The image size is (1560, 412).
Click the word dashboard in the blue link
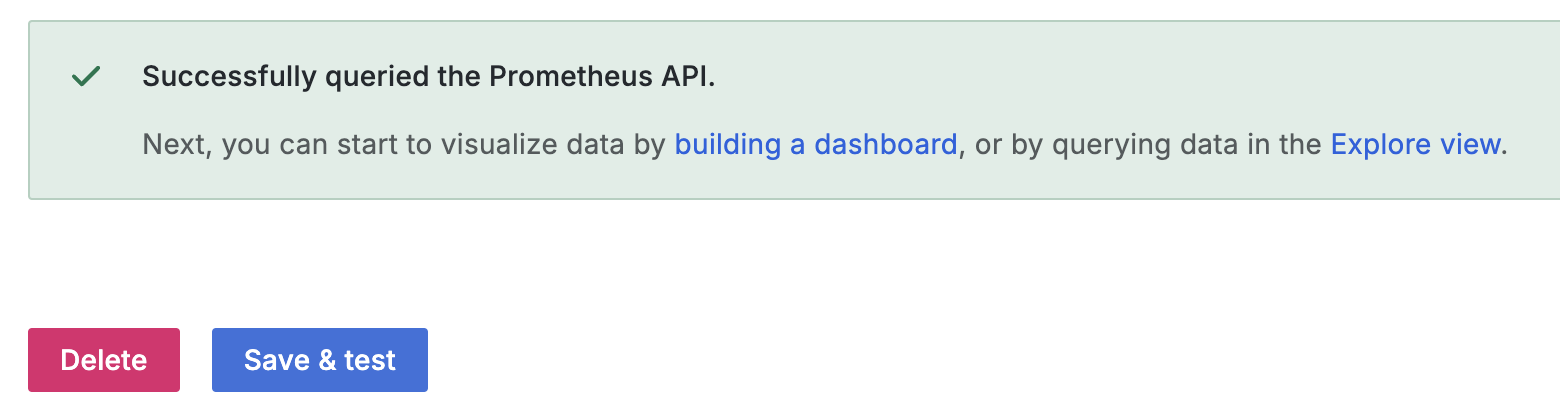point(884,144)
